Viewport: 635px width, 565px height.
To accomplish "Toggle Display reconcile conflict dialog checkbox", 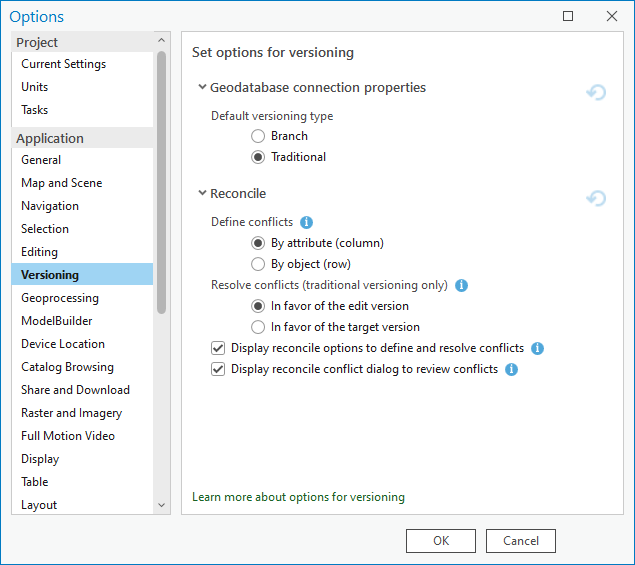I will coord(218,369).
